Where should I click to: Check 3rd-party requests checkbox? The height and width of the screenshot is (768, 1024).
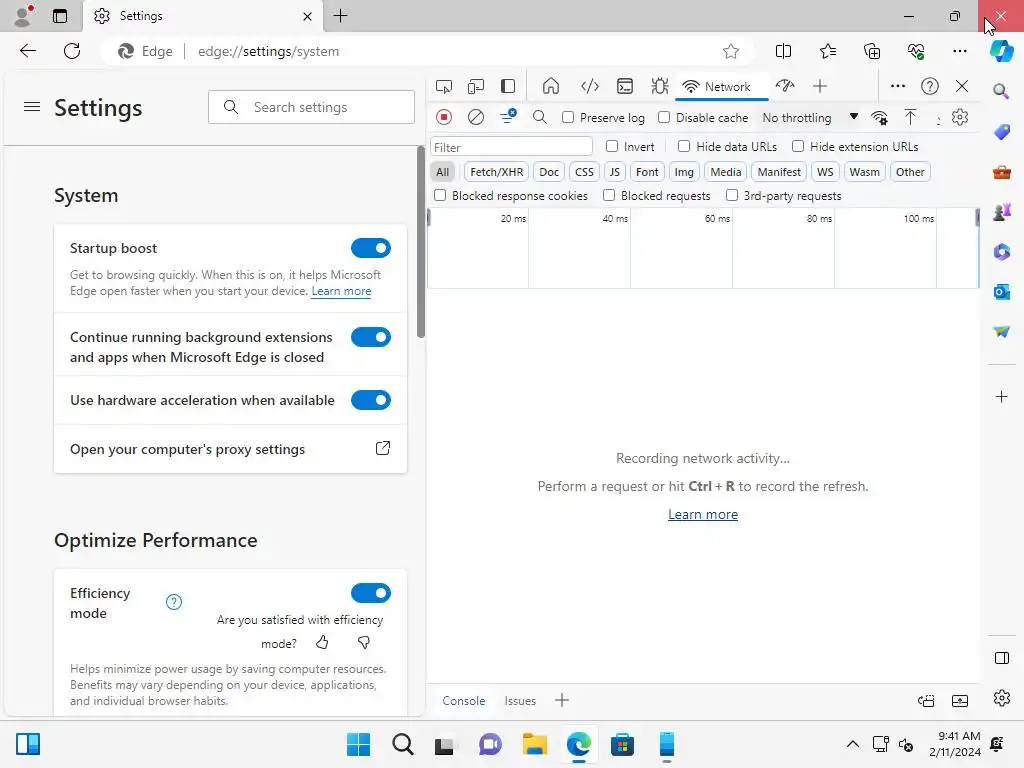point(732,195)
